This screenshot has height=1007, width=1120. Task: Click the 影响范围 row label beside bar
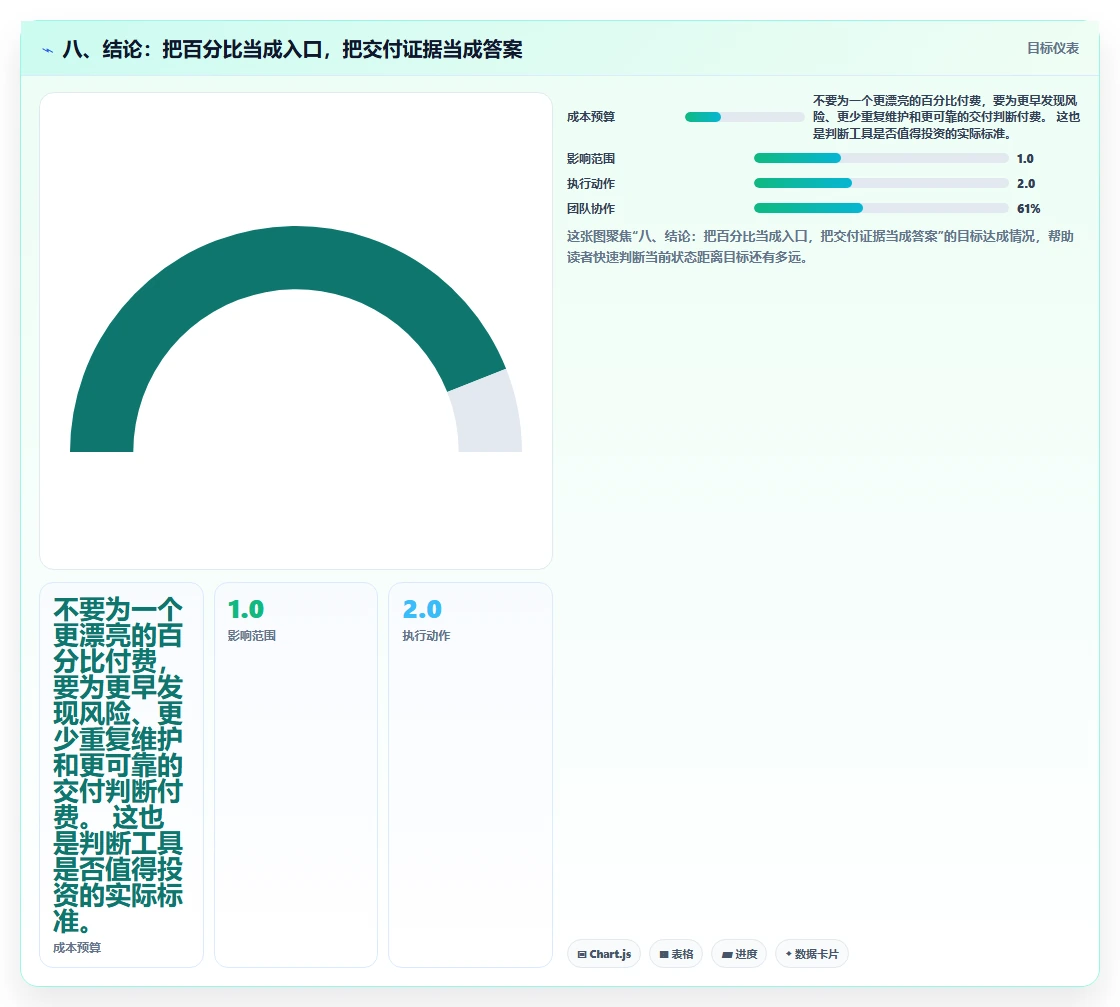click(591, 159)
